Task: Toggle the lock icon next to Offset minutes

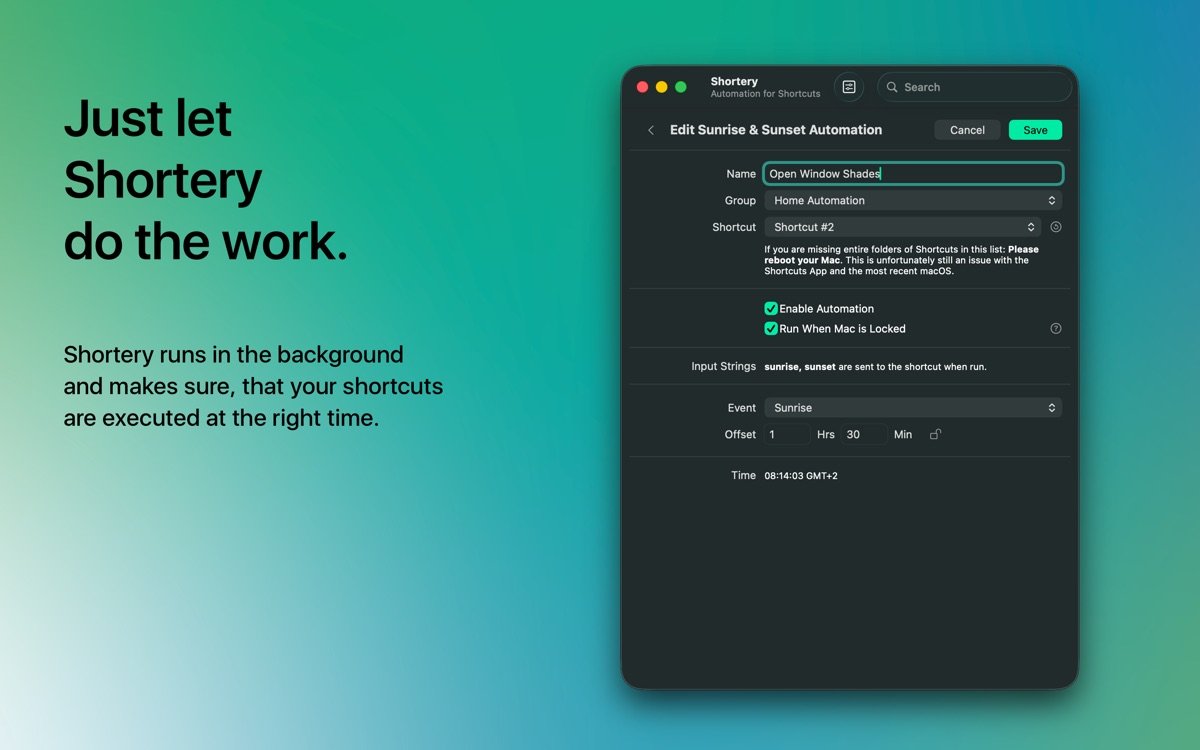Action: [935, 434]
